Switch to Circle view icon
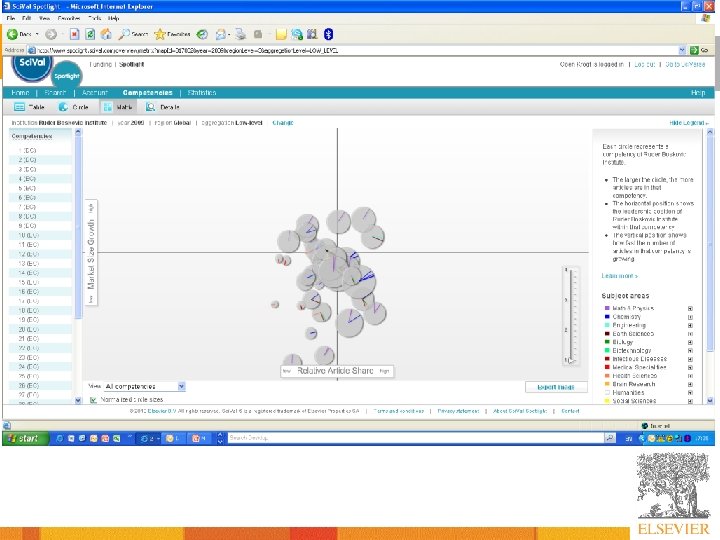This screenshot has width=720, height=540. click(x=63, y=107)
